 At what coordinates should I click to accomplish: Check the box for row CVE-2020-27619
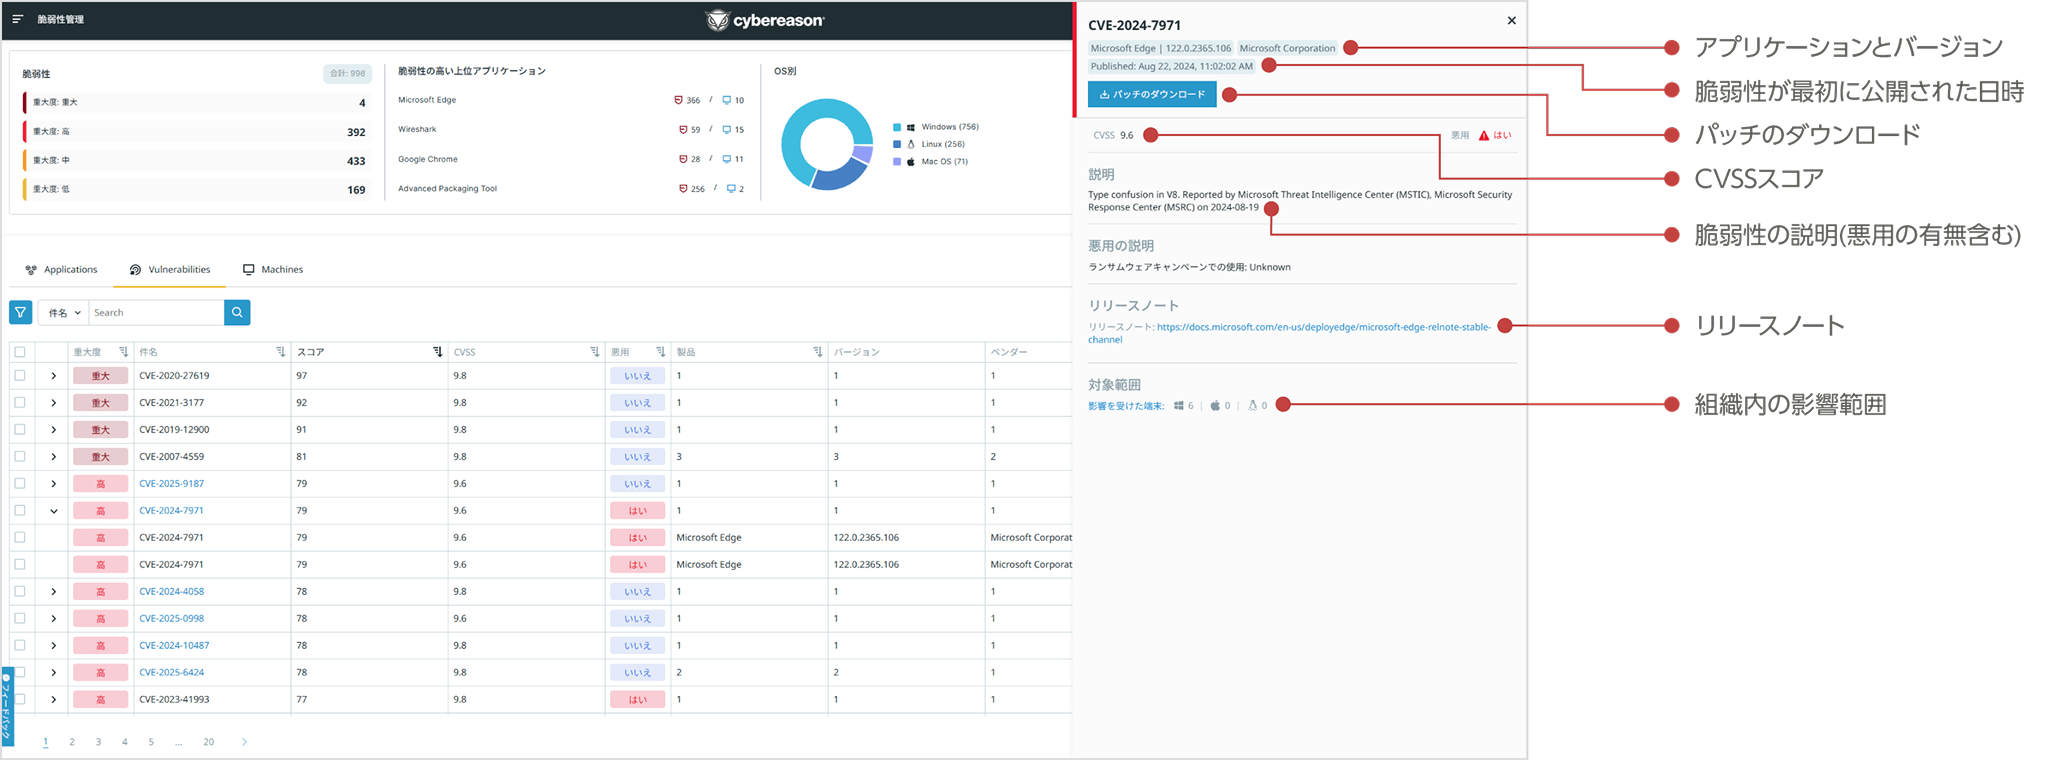tap(20, 376)
